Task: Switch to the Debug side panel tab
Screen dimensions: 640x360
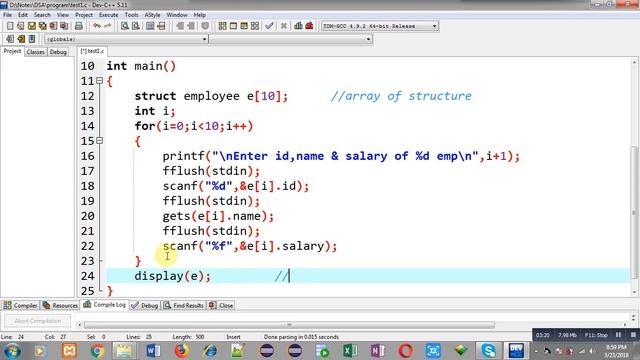Action: click(58, 52)
